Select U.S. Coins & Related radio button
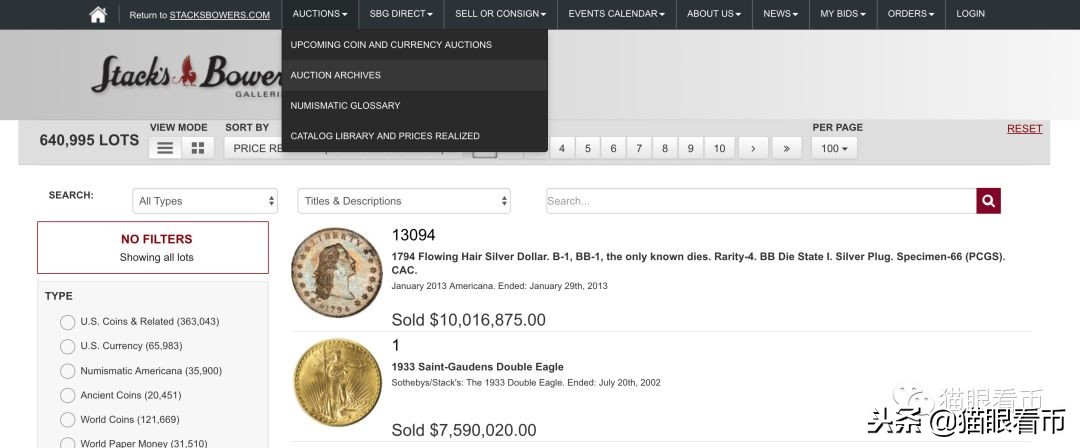 click(x=68, y=322)
